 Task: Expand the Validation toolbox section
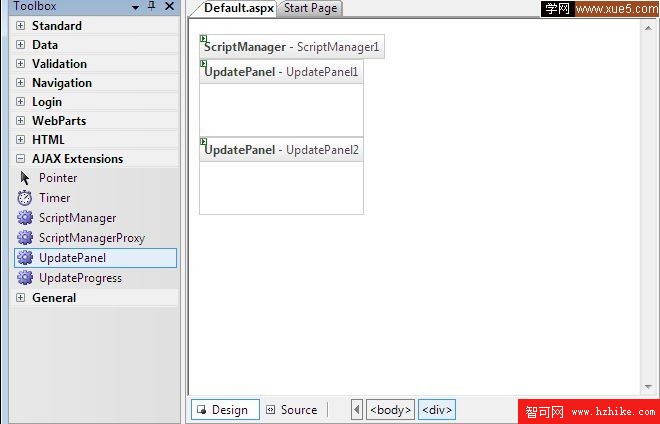click(x=20, y=64)
